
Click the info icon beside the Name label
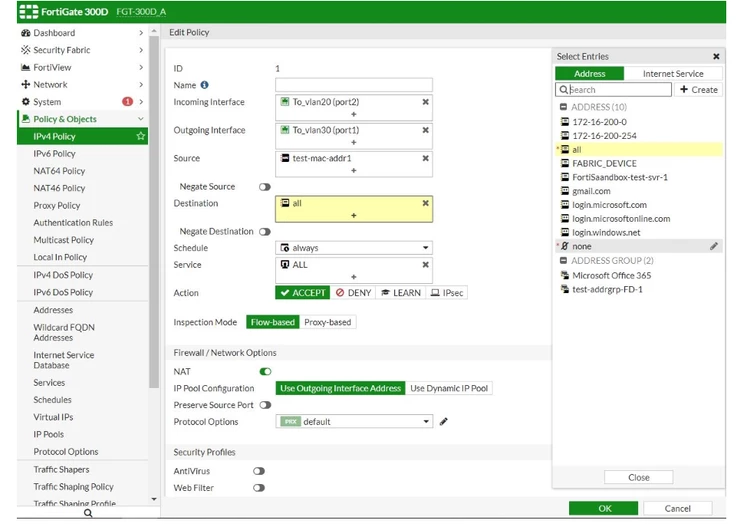tap(204, 85)
